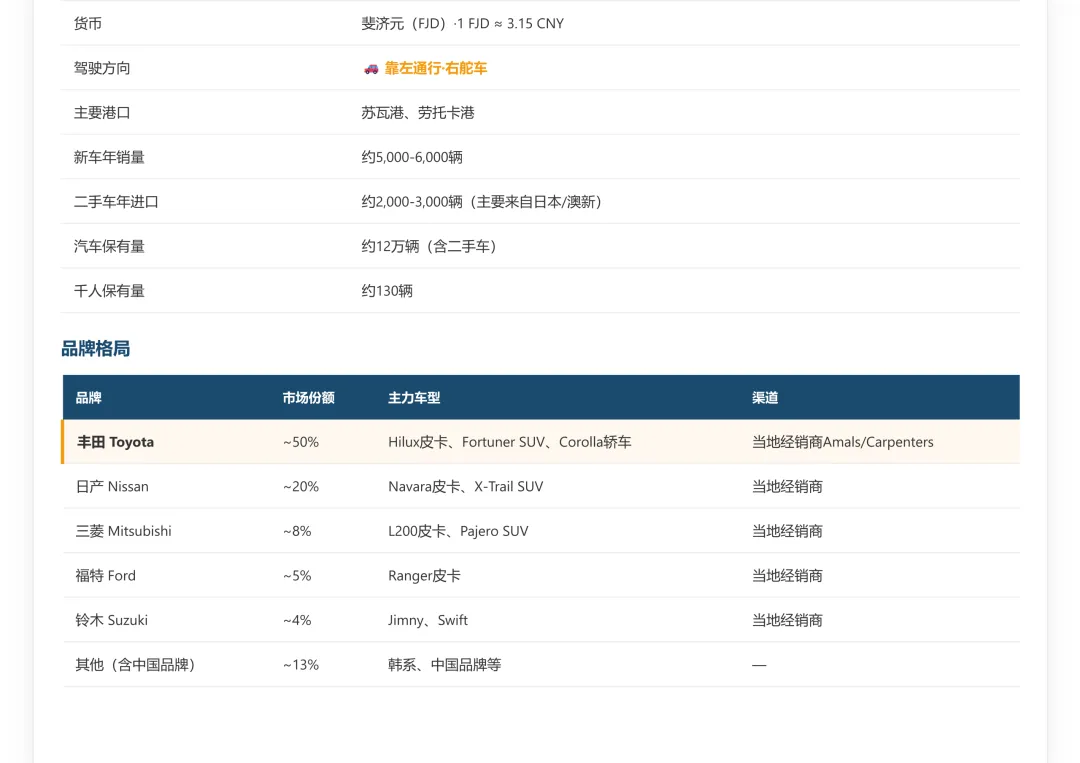Viewport: 1080px width, 763px height.
Task: Select the text 苏瓦港、劳托卡港
Action: (417, 113)
